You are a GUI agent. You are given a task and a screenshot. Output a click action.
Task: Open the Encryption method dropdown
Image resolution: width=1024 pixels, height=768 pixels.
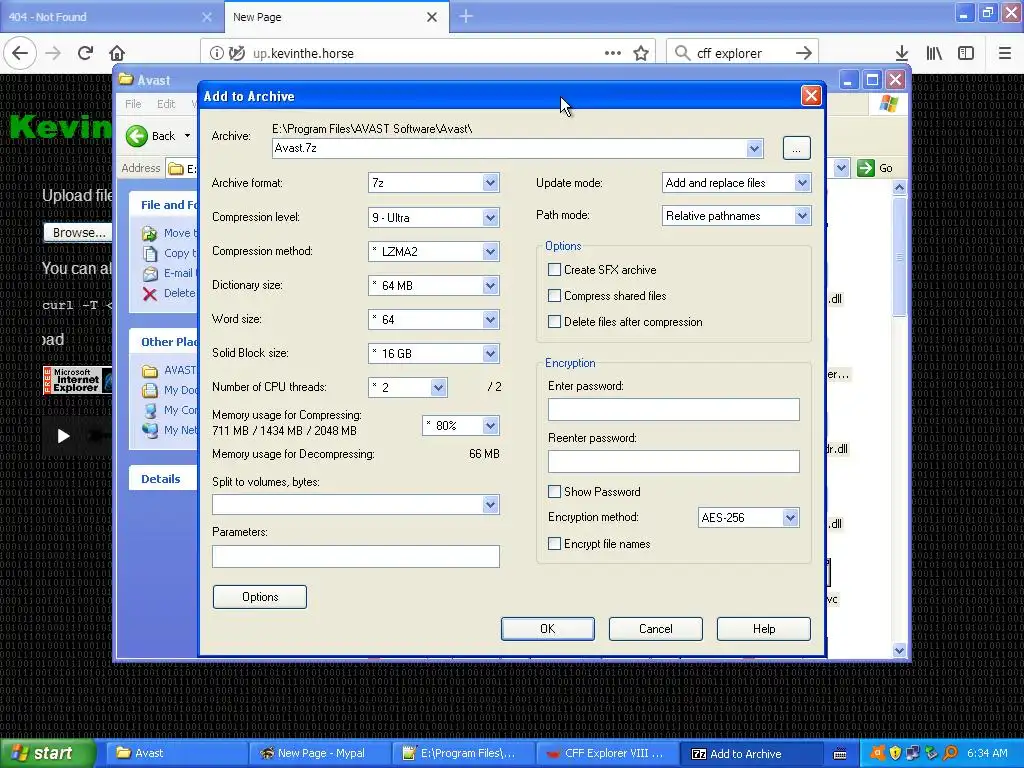(x=790, y=517)
